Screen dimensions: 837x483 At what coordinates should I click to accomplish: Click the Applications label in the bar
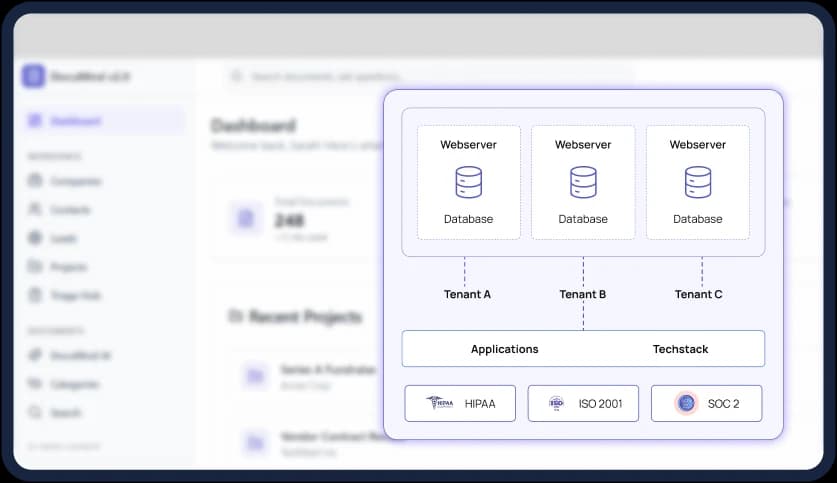[504, 349]
